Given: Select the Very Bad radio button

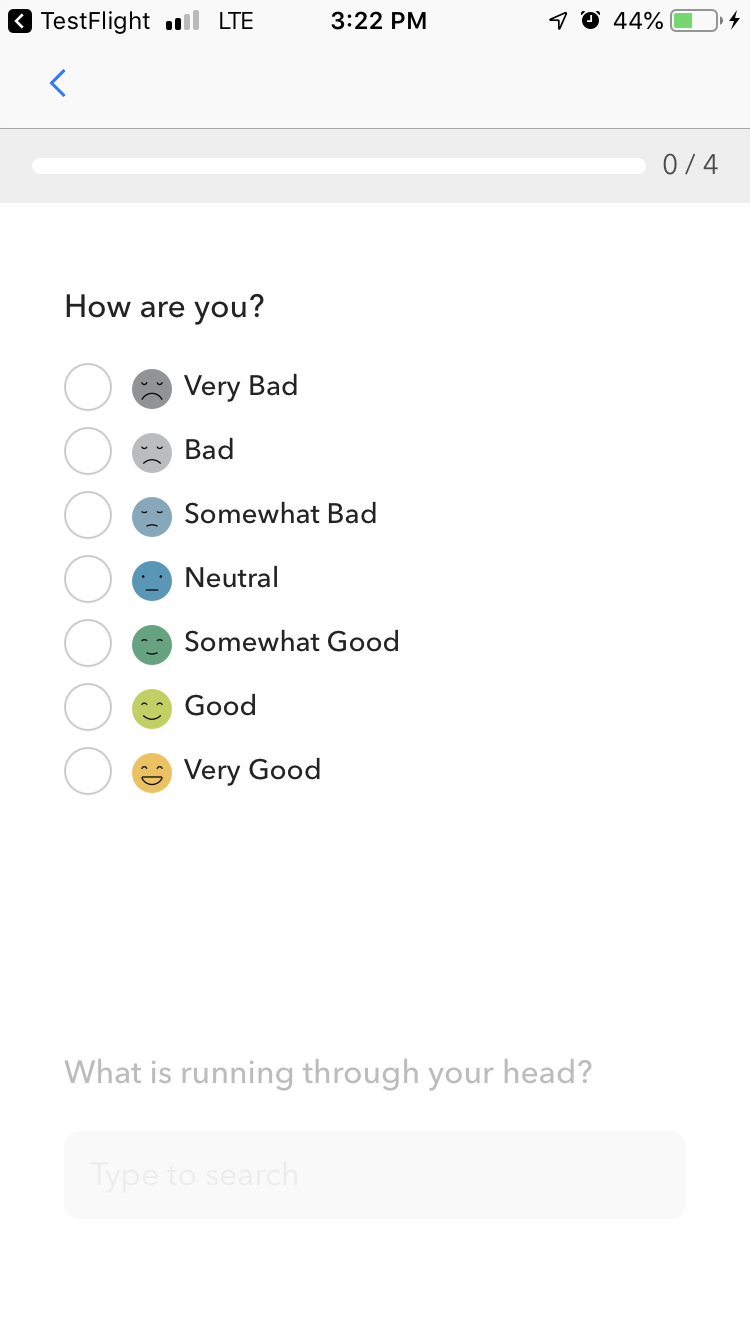Looking at the screenshot, I should click(88, 387).
